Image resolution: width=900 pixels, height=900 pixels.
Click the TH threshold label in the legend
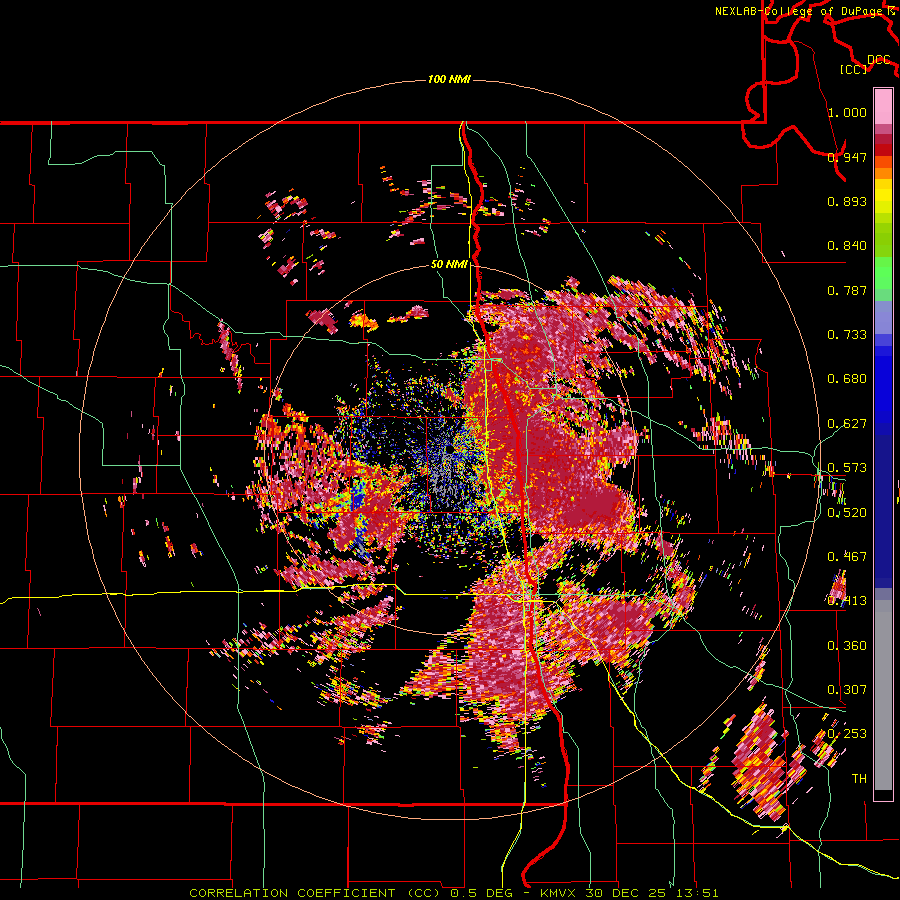pos(859,779)
